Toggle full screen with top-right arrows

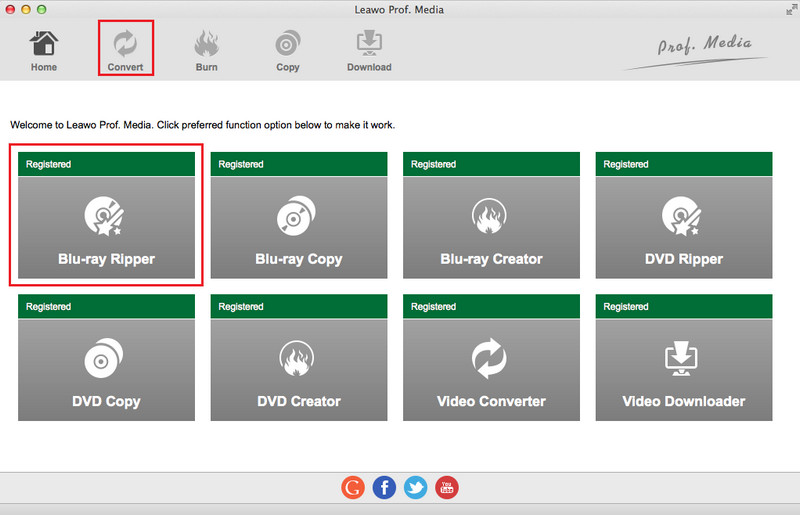click(x=791, y=9)
